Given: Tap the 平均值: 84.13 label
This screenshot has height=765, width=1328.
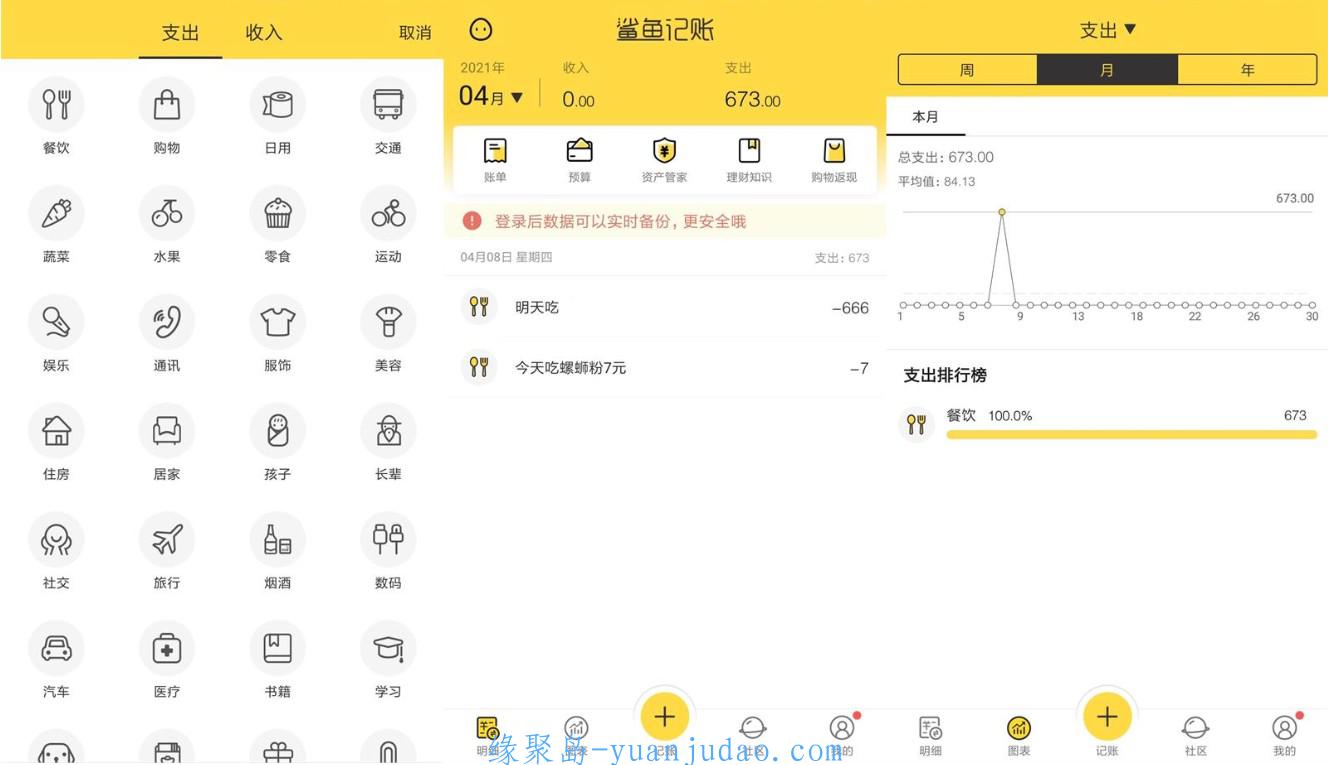Looking at the screenshot, I should click(936, 181).
